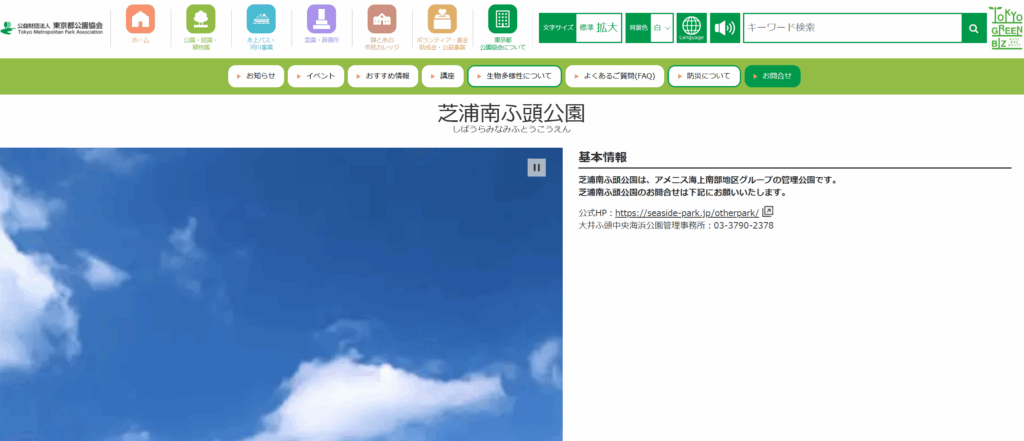Click the Home (ホーム) icon

(x=141, y=20)
